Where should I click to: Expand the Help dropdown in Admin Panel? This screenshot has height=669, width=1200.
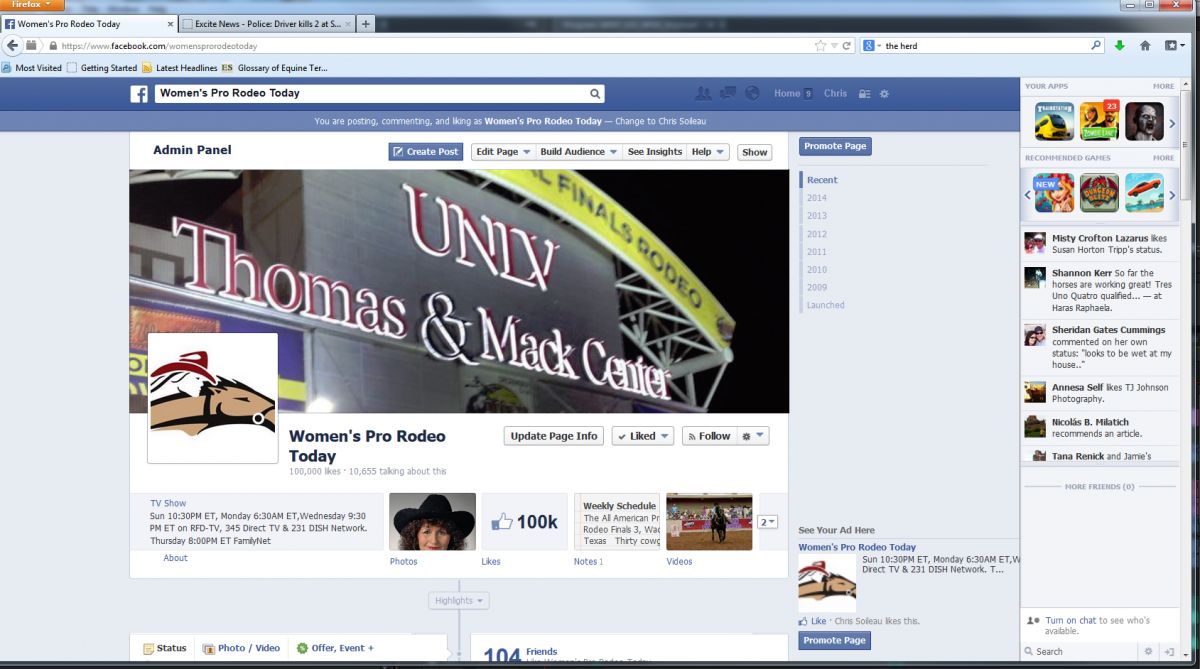click(707, 152)
